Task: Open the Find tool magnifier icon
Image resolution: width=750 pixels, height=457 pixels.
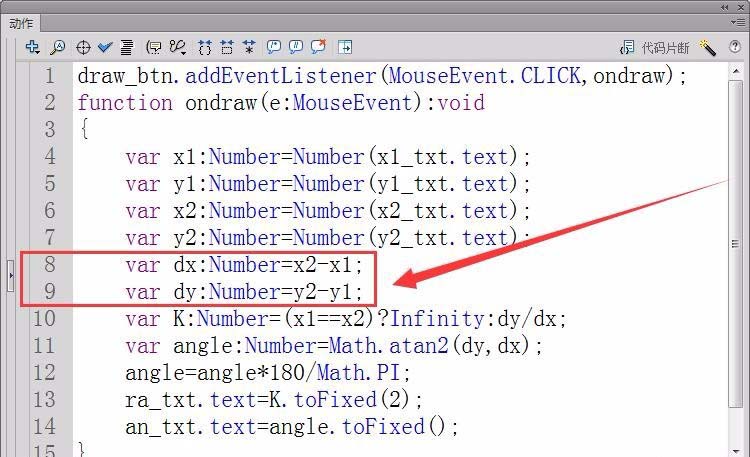Action: pos(58,47)
